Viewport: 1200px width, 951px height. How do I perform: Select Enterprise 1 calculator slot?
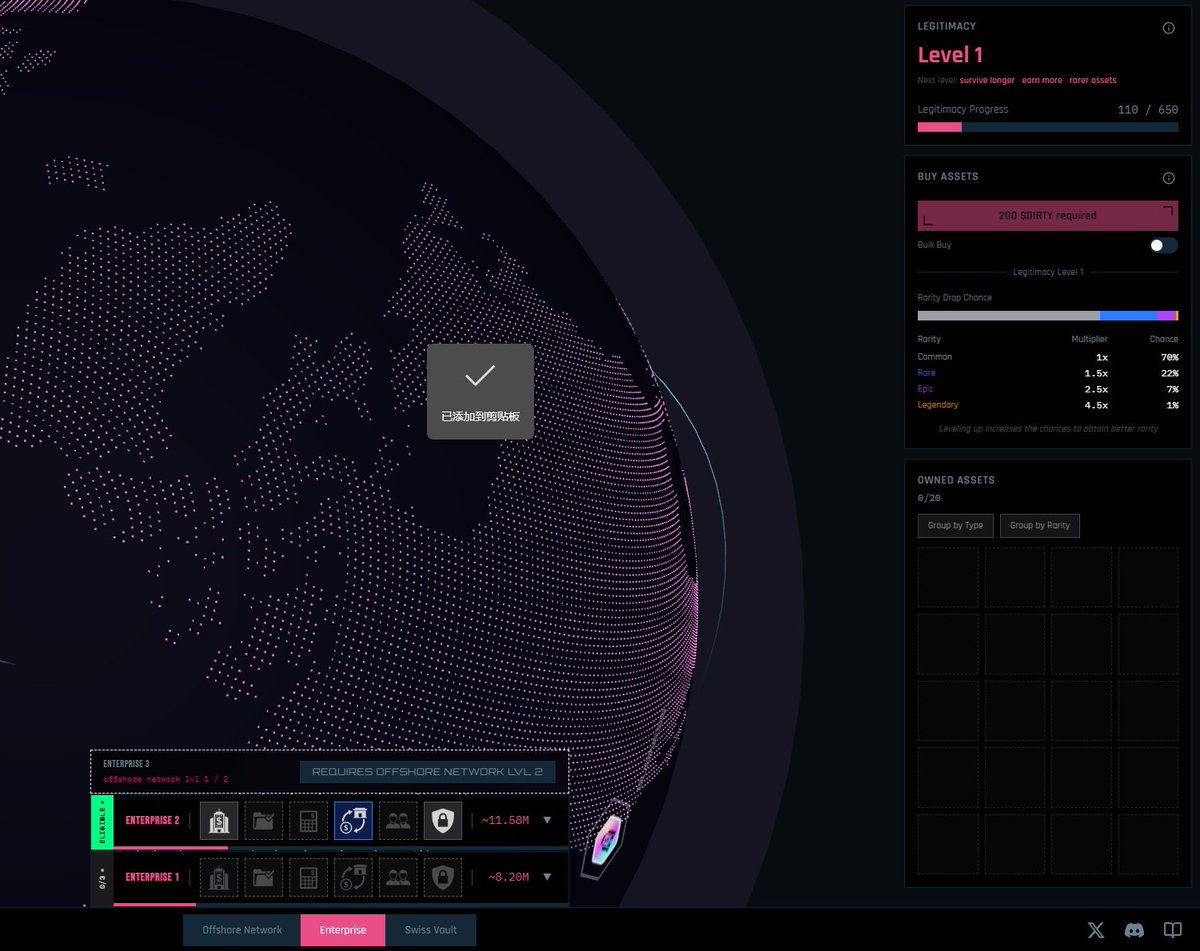[x=309, y=877]
